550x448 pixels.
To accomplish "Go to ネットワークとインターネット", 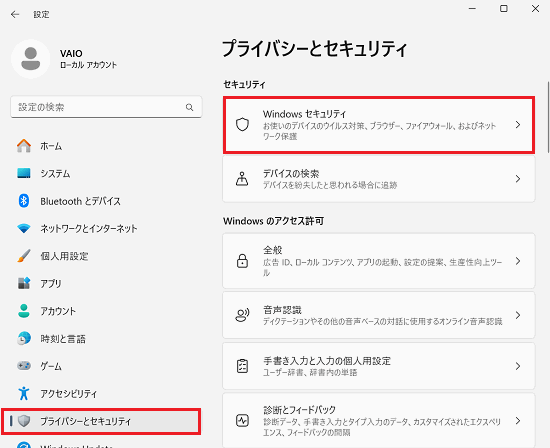I will 89,229.
